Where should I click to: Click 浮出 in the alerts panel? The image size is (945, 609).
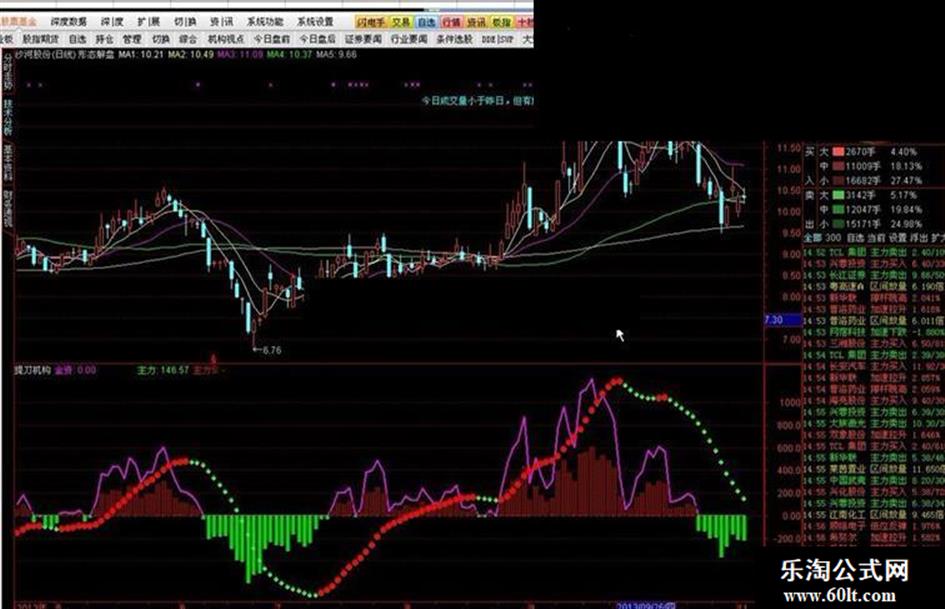point(919,238)
